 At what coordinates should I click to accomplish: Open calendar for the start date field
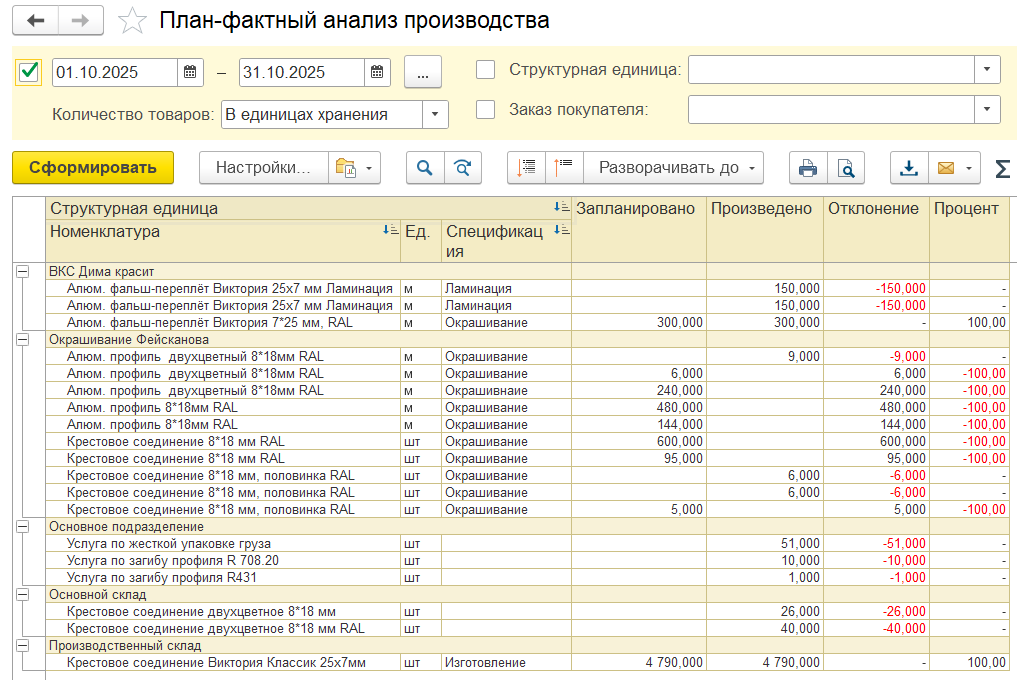[190, 72]
